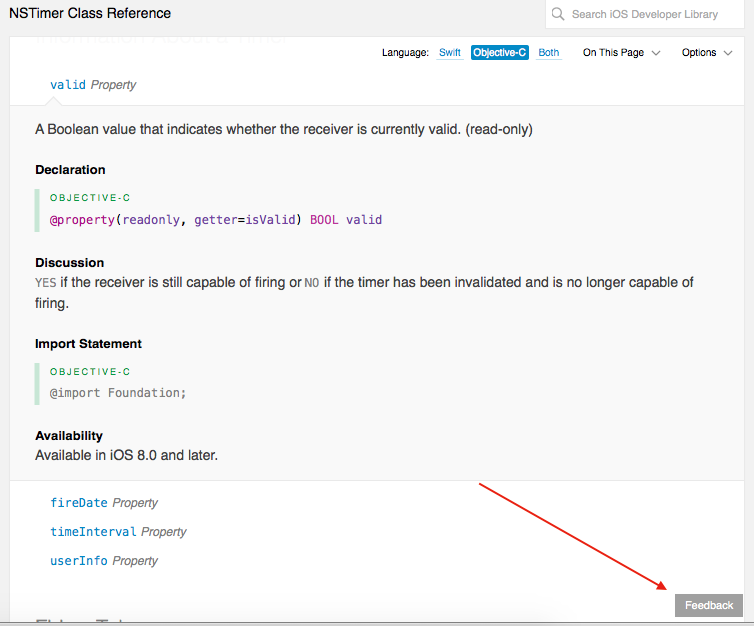Click the Import Statement heading

88,344
